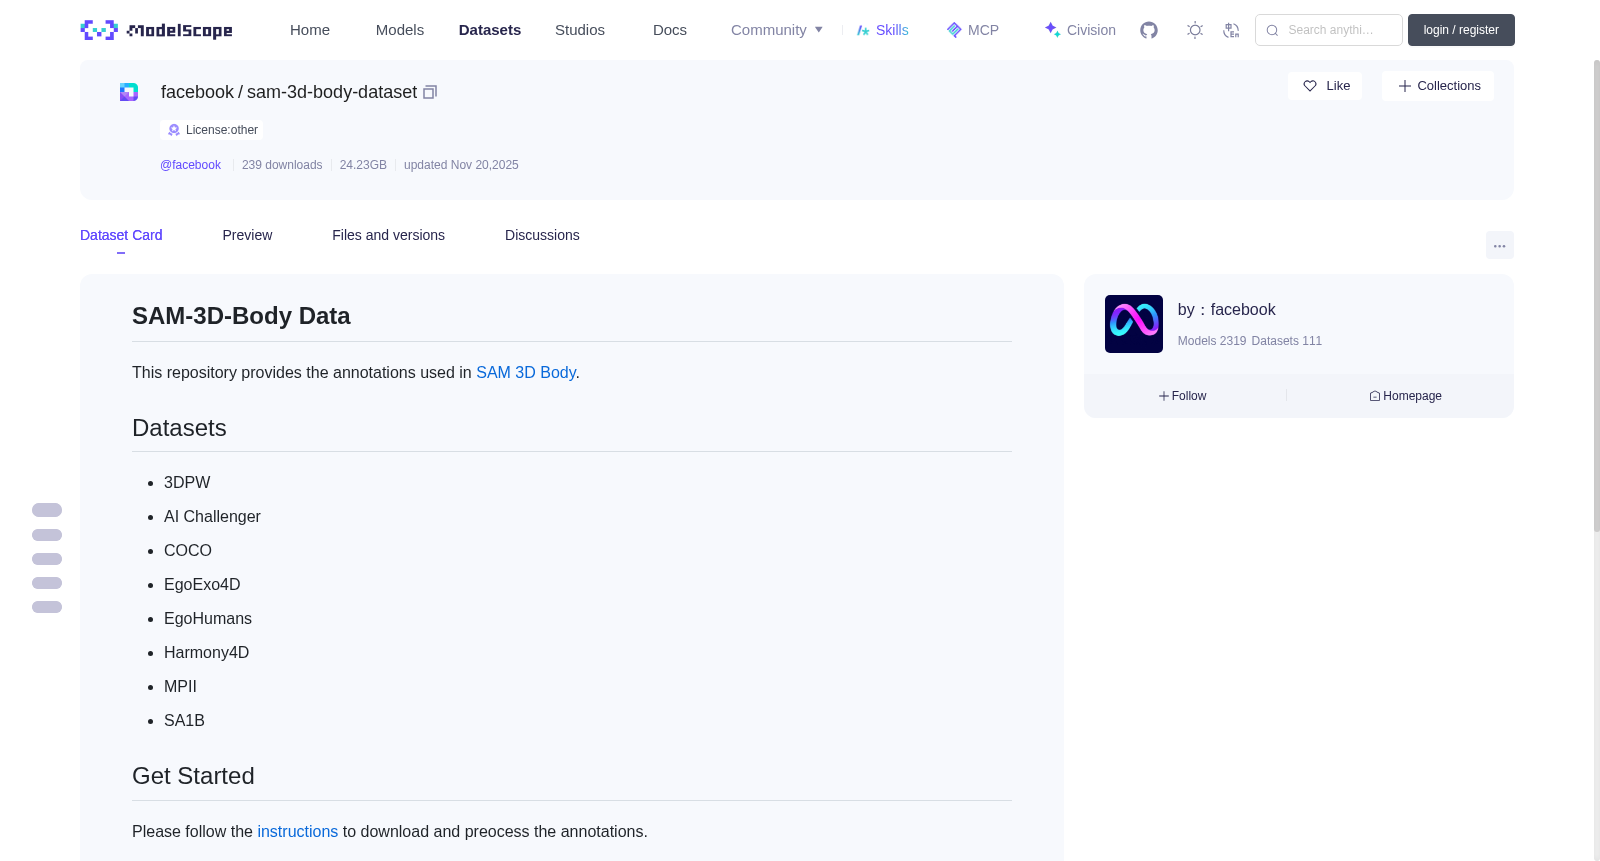The height and width of the screenshot is (861, 1600).
Task: Go to the Home page
Action: [x=310, y=30]
